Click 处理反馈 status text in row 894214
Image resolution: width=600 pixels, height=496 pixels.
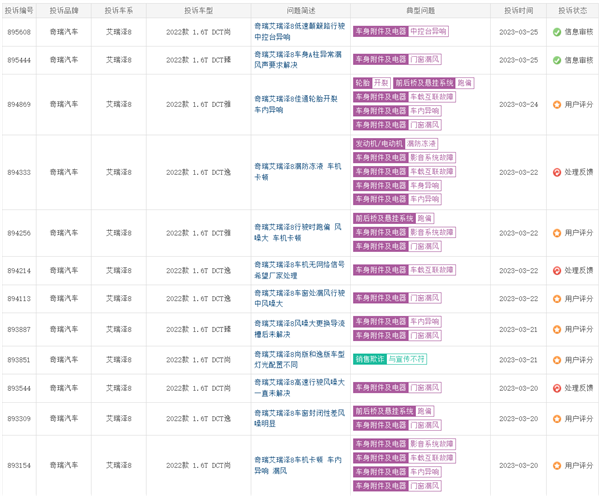pyautogui.click(x=579, y=271)
